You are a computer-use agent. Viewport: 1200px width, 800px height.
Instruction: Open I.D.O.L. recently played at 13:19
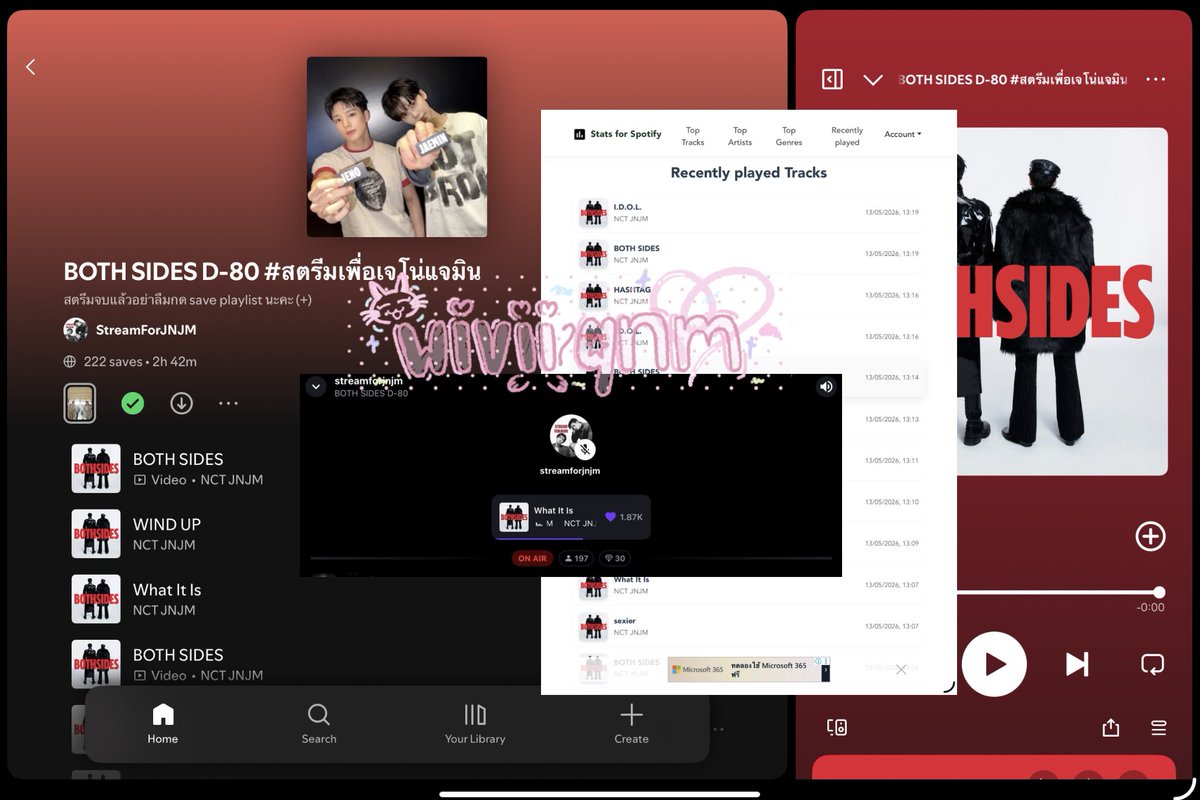[749, 212]
